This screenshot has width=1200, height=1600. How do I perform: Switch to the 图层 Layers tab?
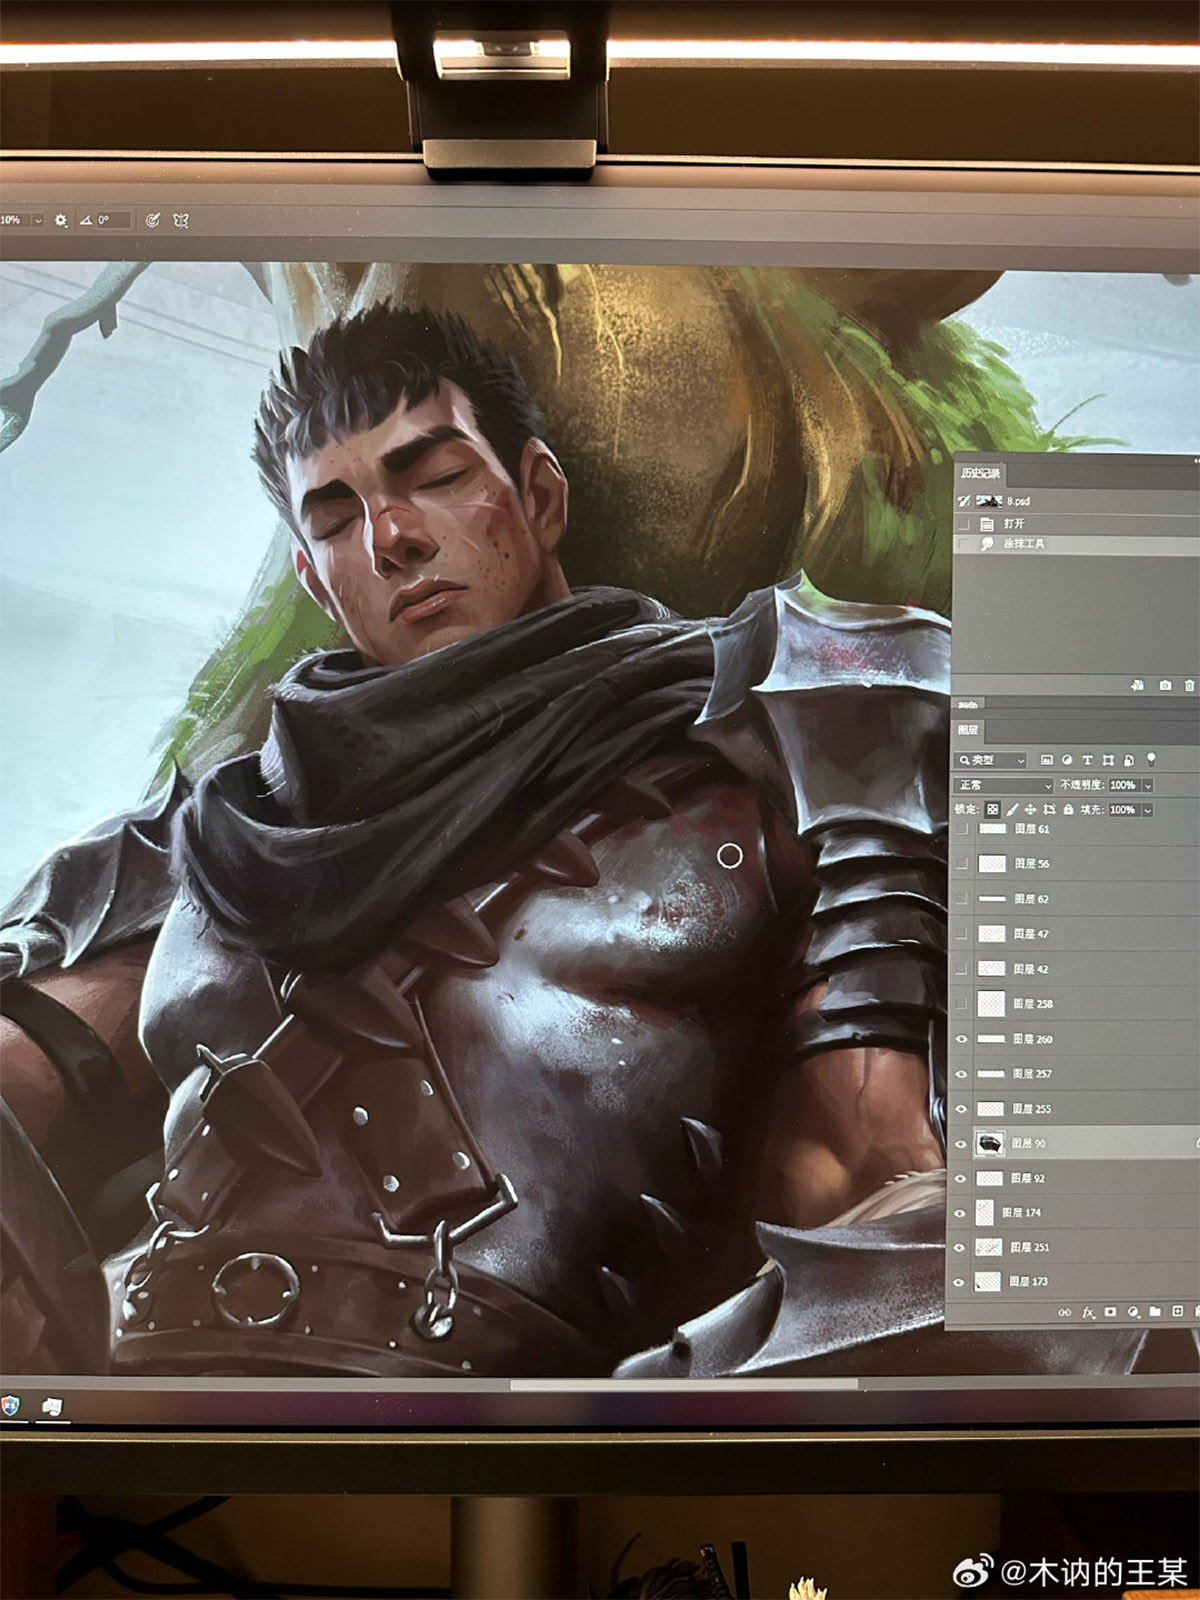tap(968, 730)
